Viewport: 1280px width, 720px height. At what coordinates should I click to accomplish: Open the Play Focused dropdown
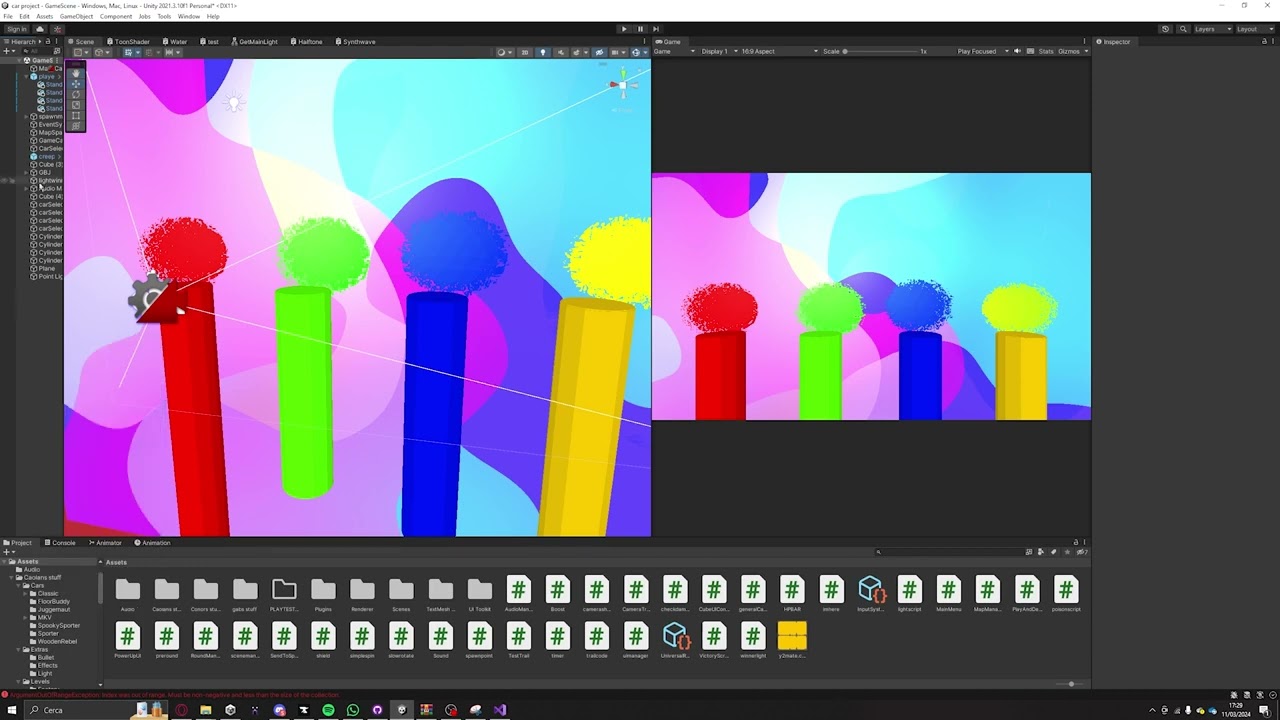980,52
